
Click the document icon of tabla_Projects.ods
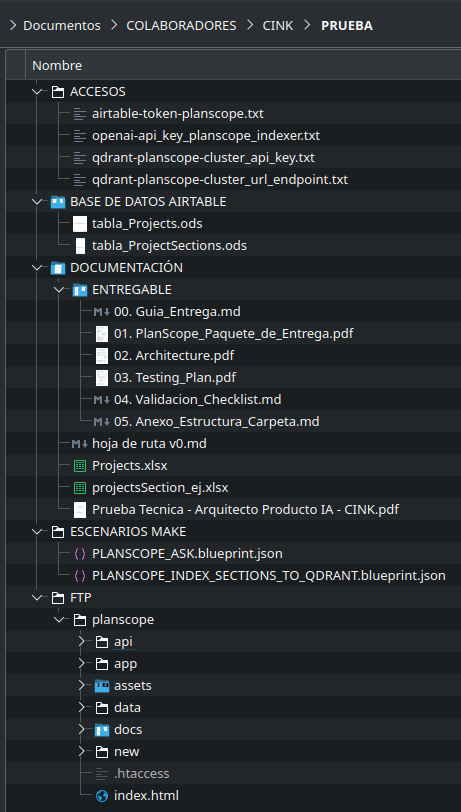pyautogui.click(x=80, y=224)
